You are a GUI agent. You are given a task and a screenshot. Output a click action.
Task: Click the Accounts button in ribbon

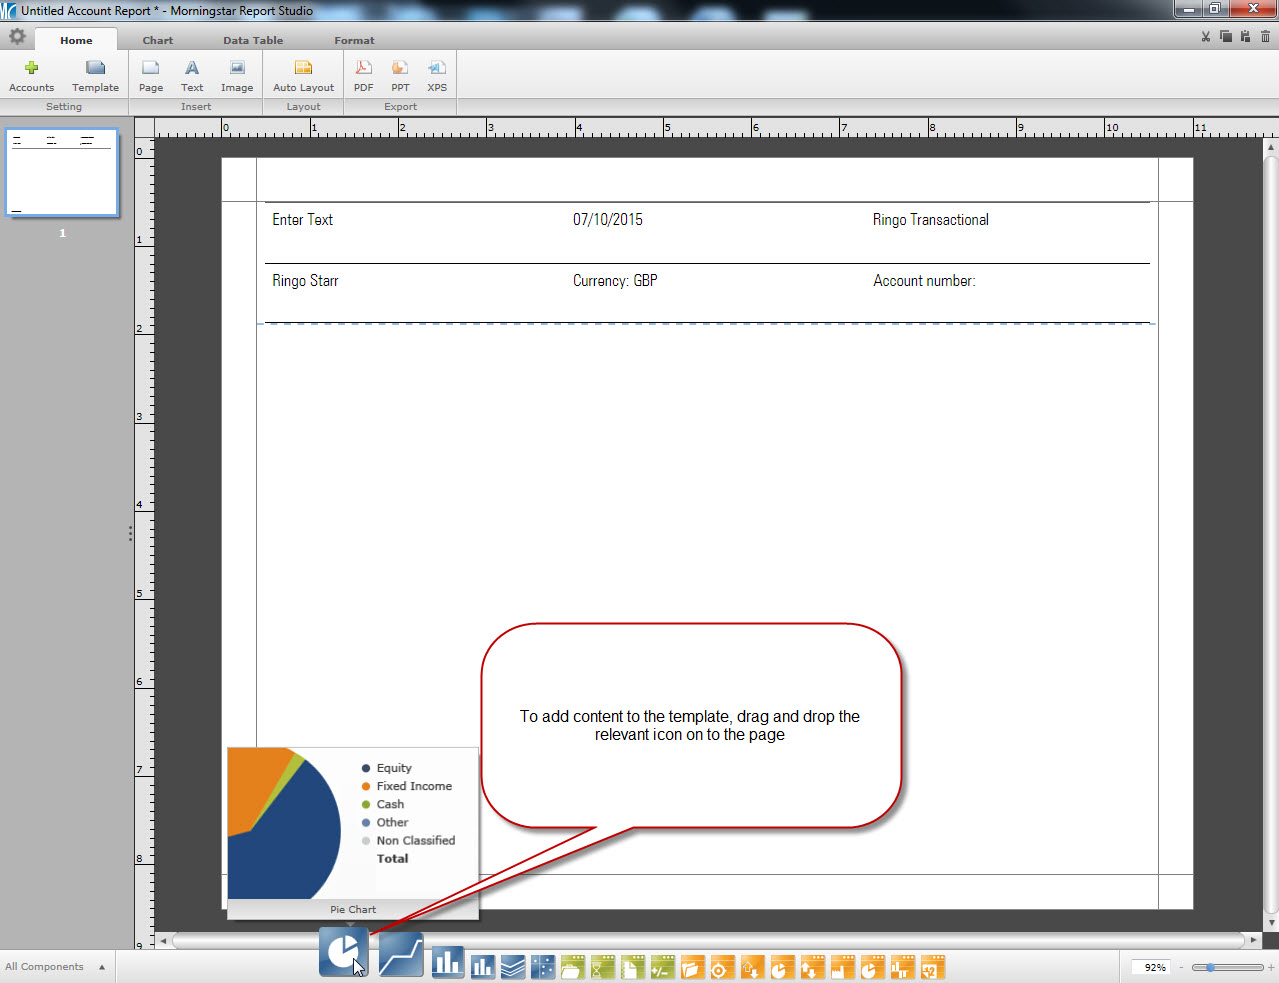31,75
